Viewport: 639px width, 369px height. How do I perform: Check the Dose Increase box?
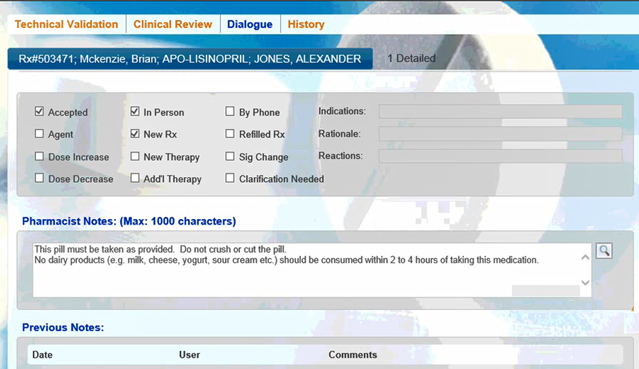39,156
